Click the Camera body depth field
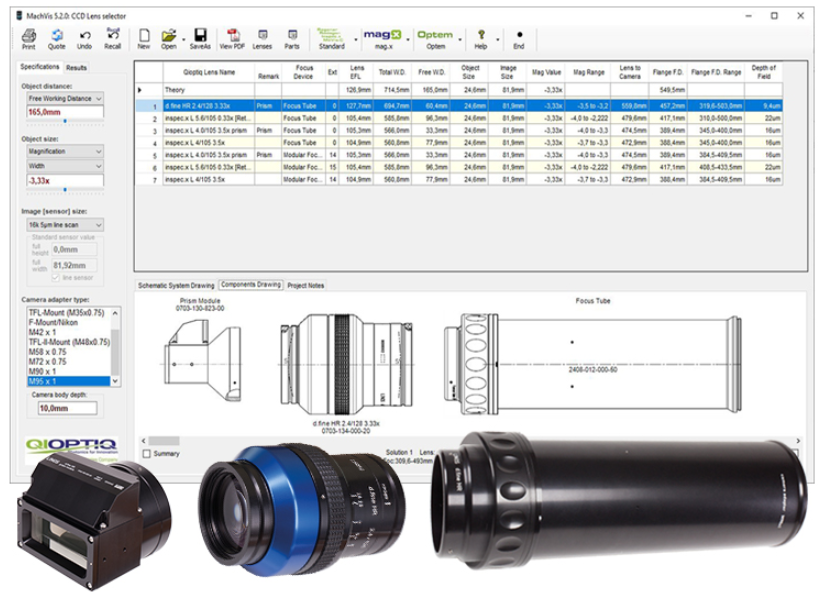The width and height of the screenshot is (818, 597). coord(67,408)
